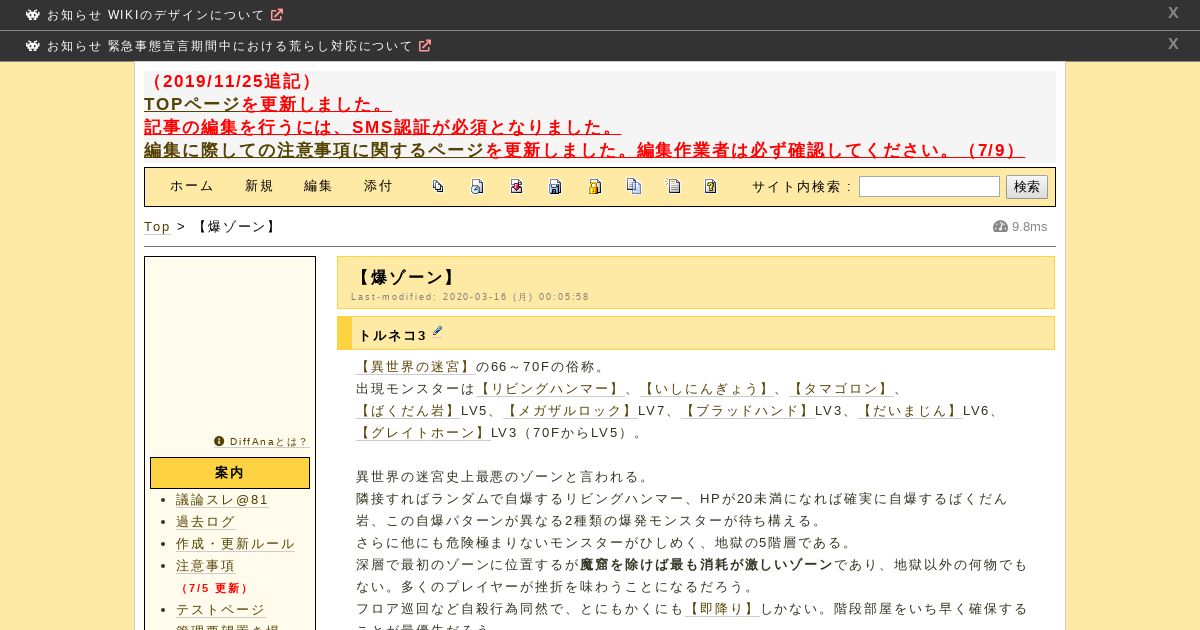The width and height of the screenshot is (1200, 630).
Task: Click the diff pages icon in toolbar
Action: pyautogui.click(x=438, y=186)
